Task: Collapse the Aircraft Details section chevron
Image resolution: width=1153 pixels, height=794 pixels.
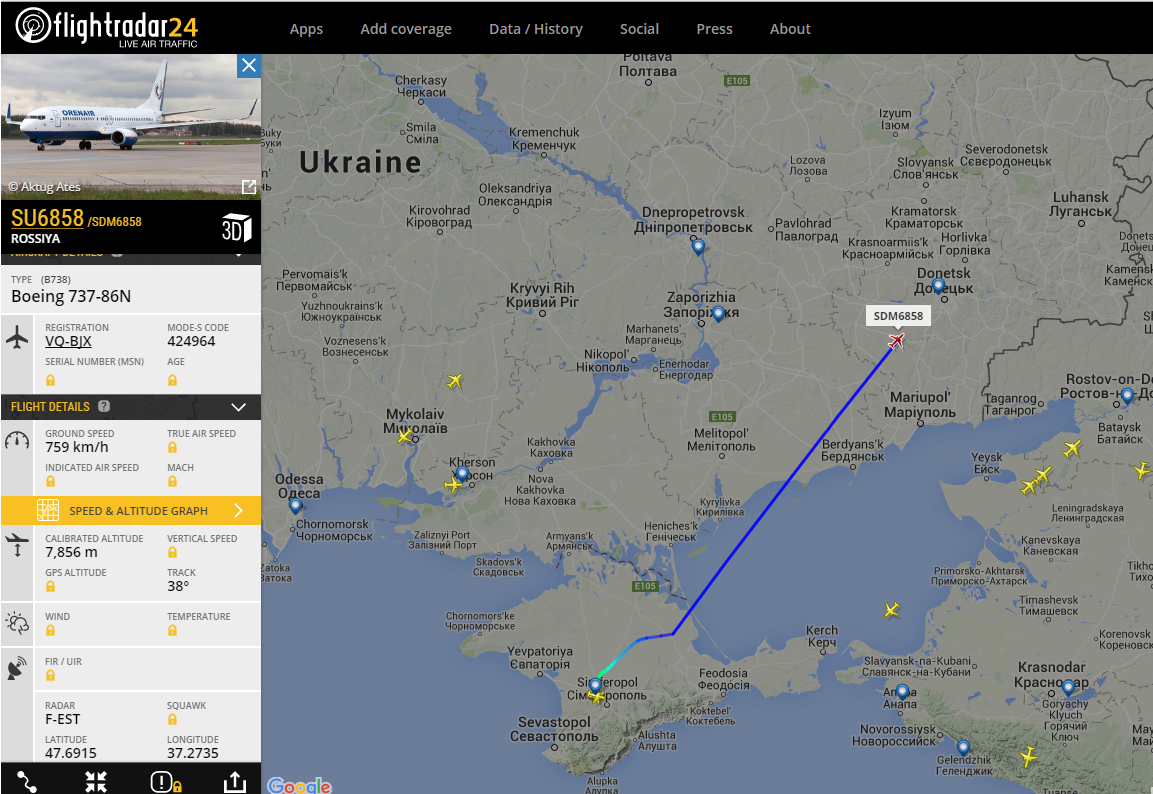Action: (x=238, y=254)
